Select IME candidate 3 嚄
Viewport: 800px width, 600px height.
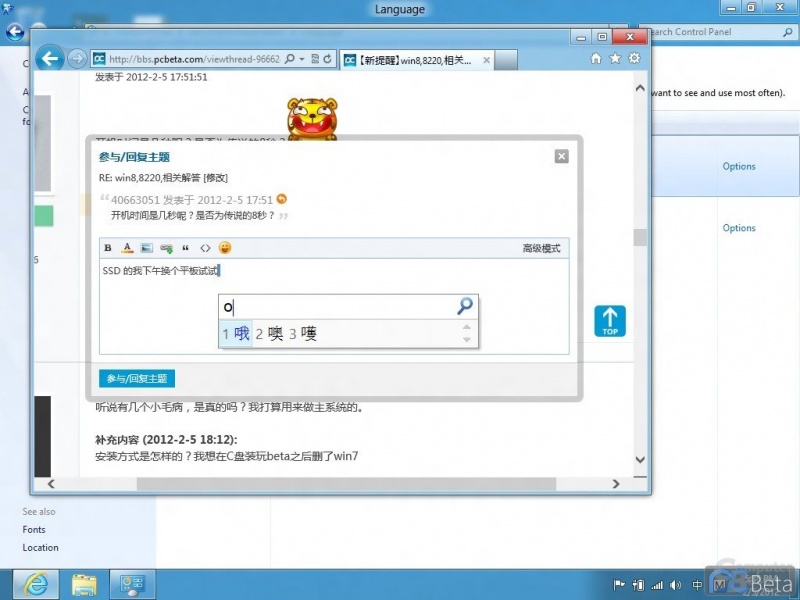[x=303, y=334]
